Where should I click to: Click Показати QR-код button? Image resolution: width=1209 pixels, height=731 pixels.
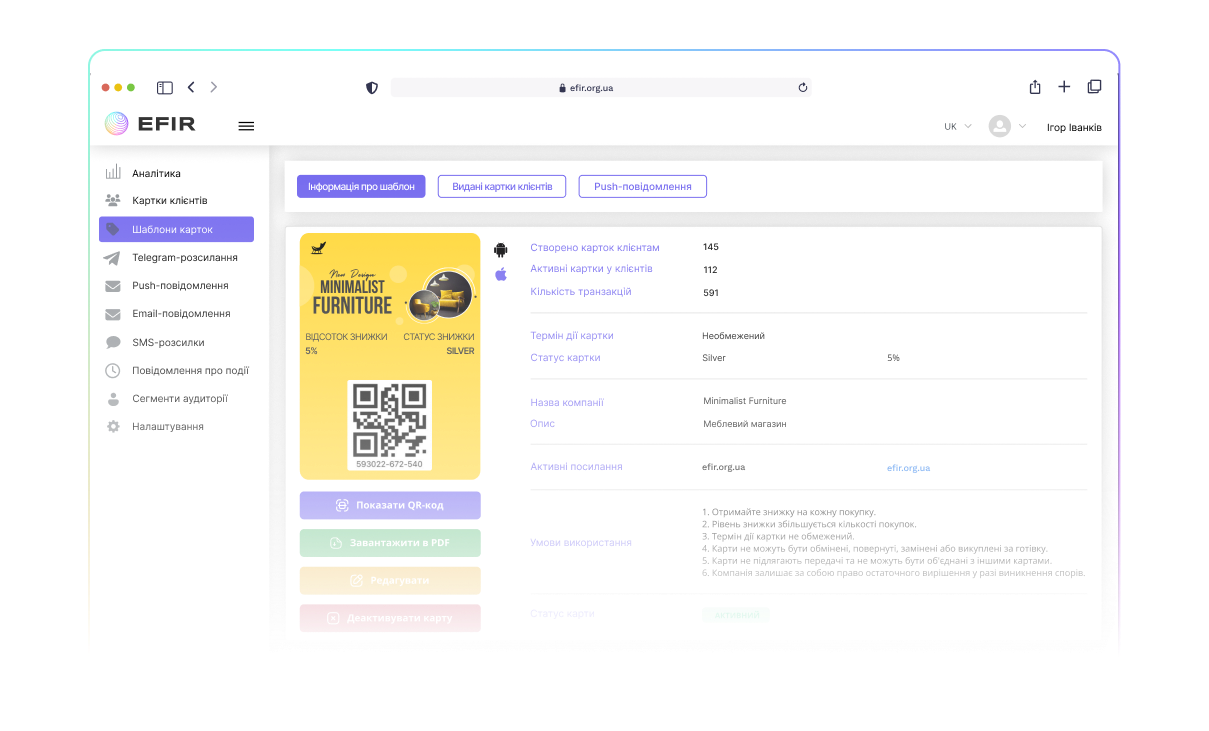390,505
